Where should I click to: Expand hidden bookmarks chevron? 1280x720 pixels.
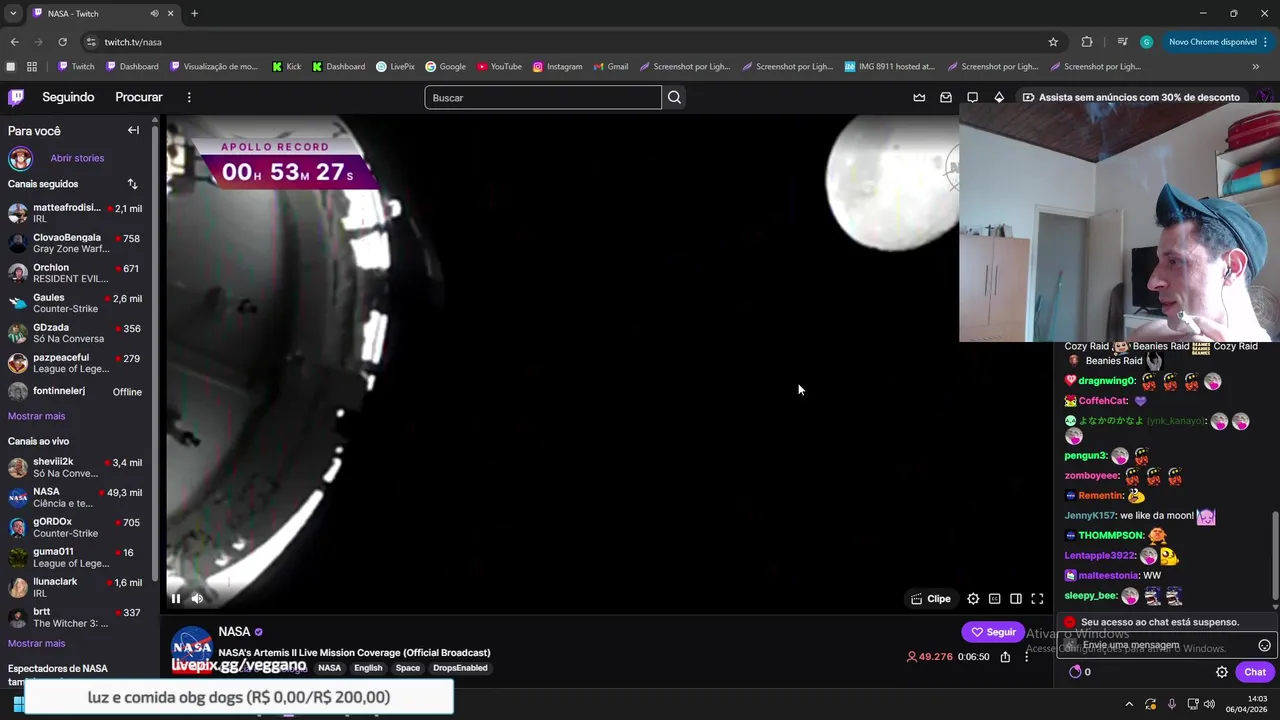[x=1256, y=67]
